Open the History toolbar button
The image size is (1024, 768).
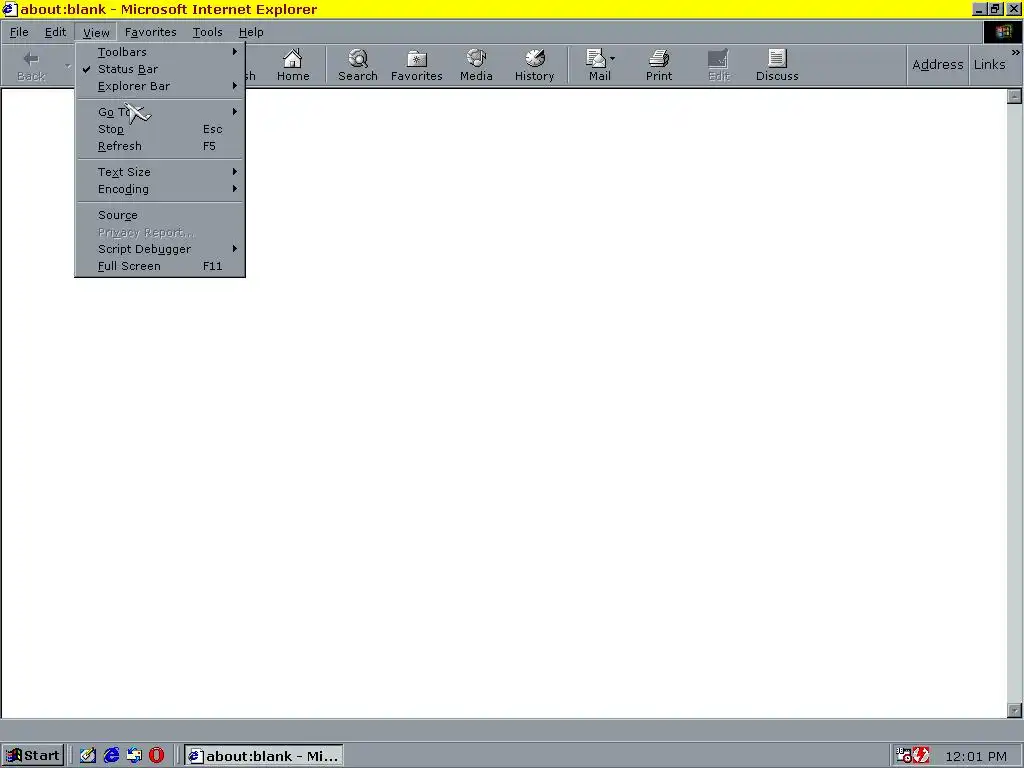click(534, 65)
